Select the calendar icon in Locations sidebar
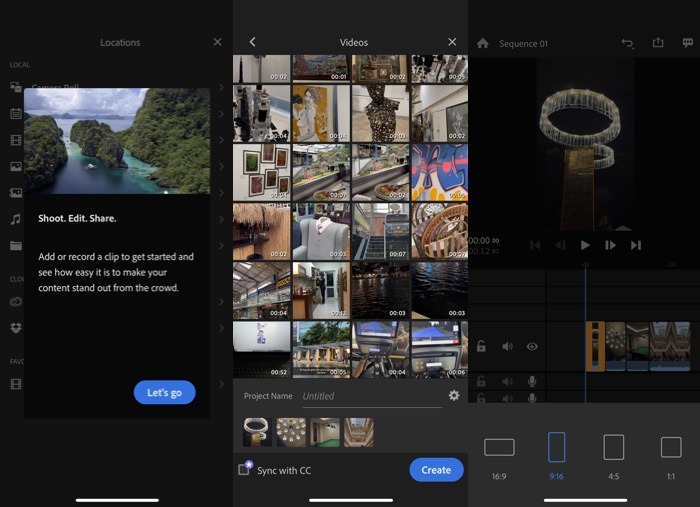Screen dimensions: 700x507 click(16, 113)
